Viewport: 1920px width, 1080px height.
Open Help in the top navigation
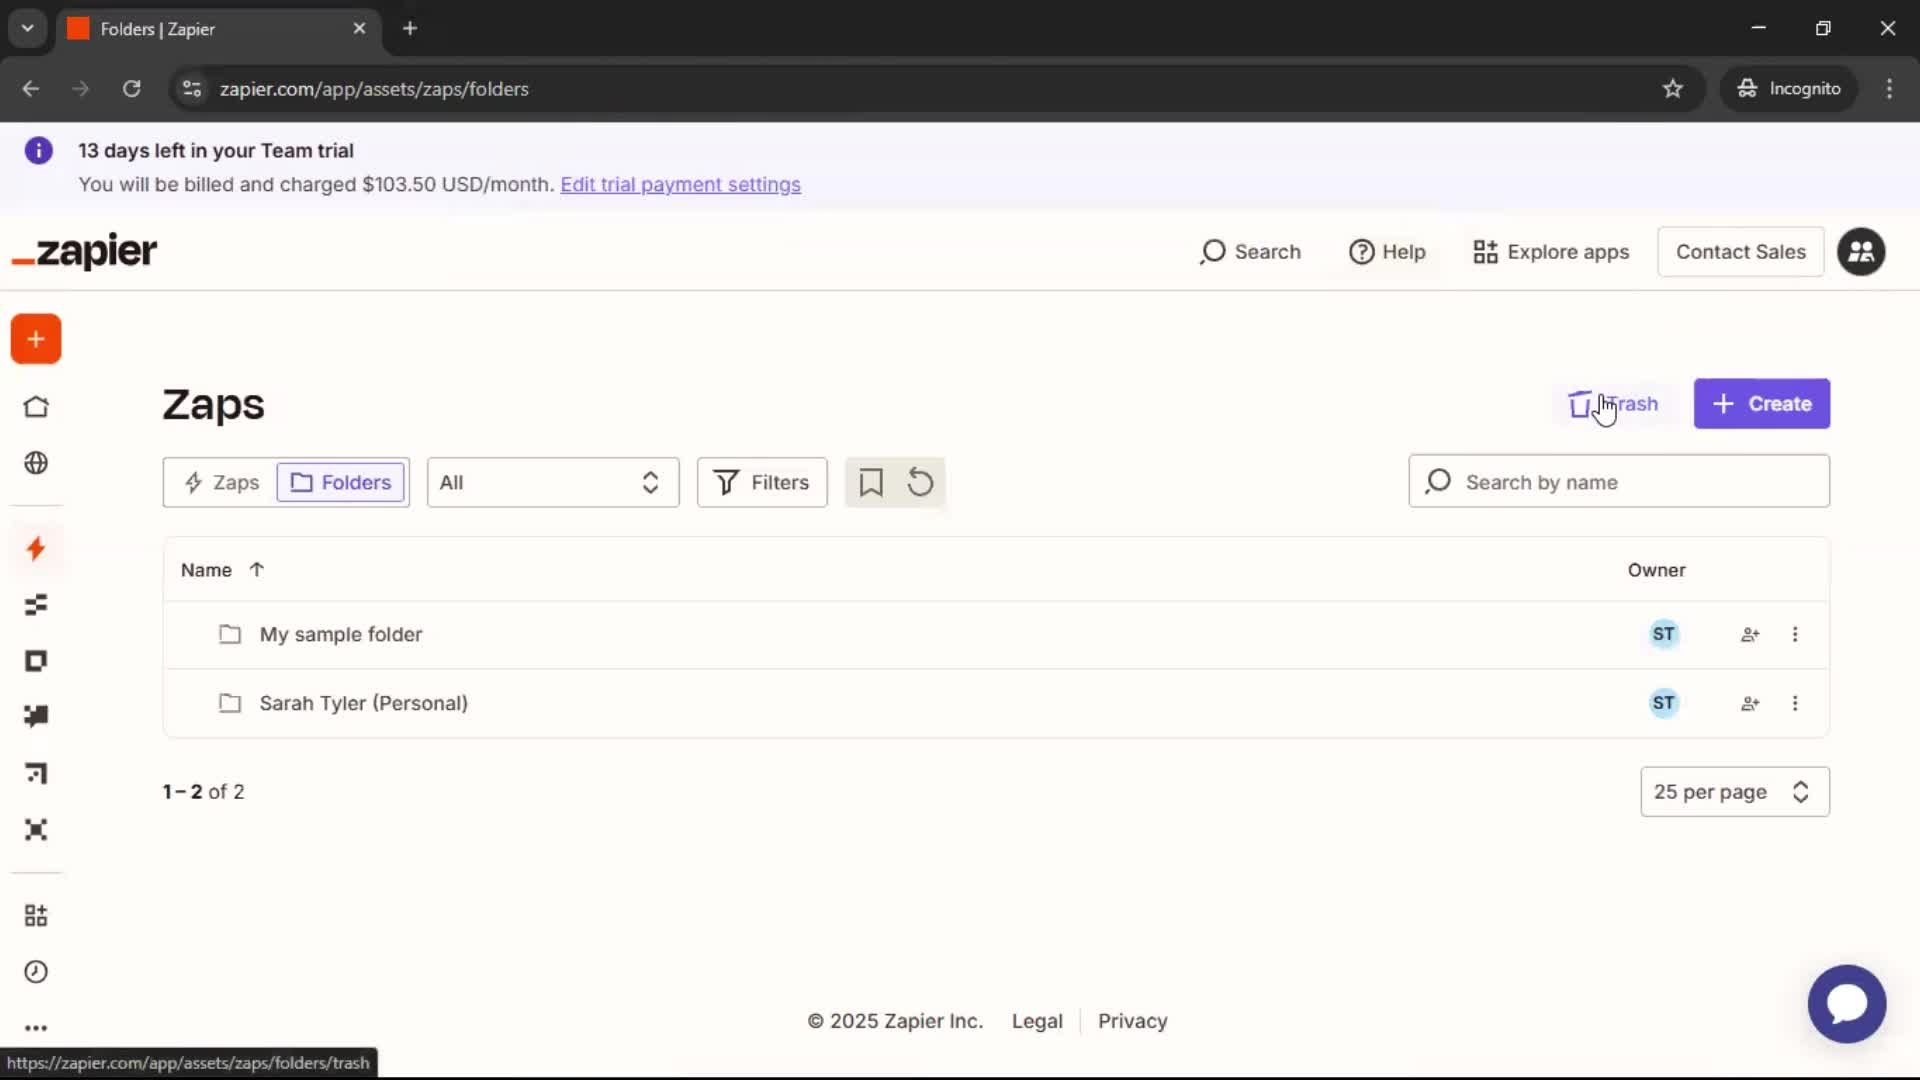[1387, 252]
